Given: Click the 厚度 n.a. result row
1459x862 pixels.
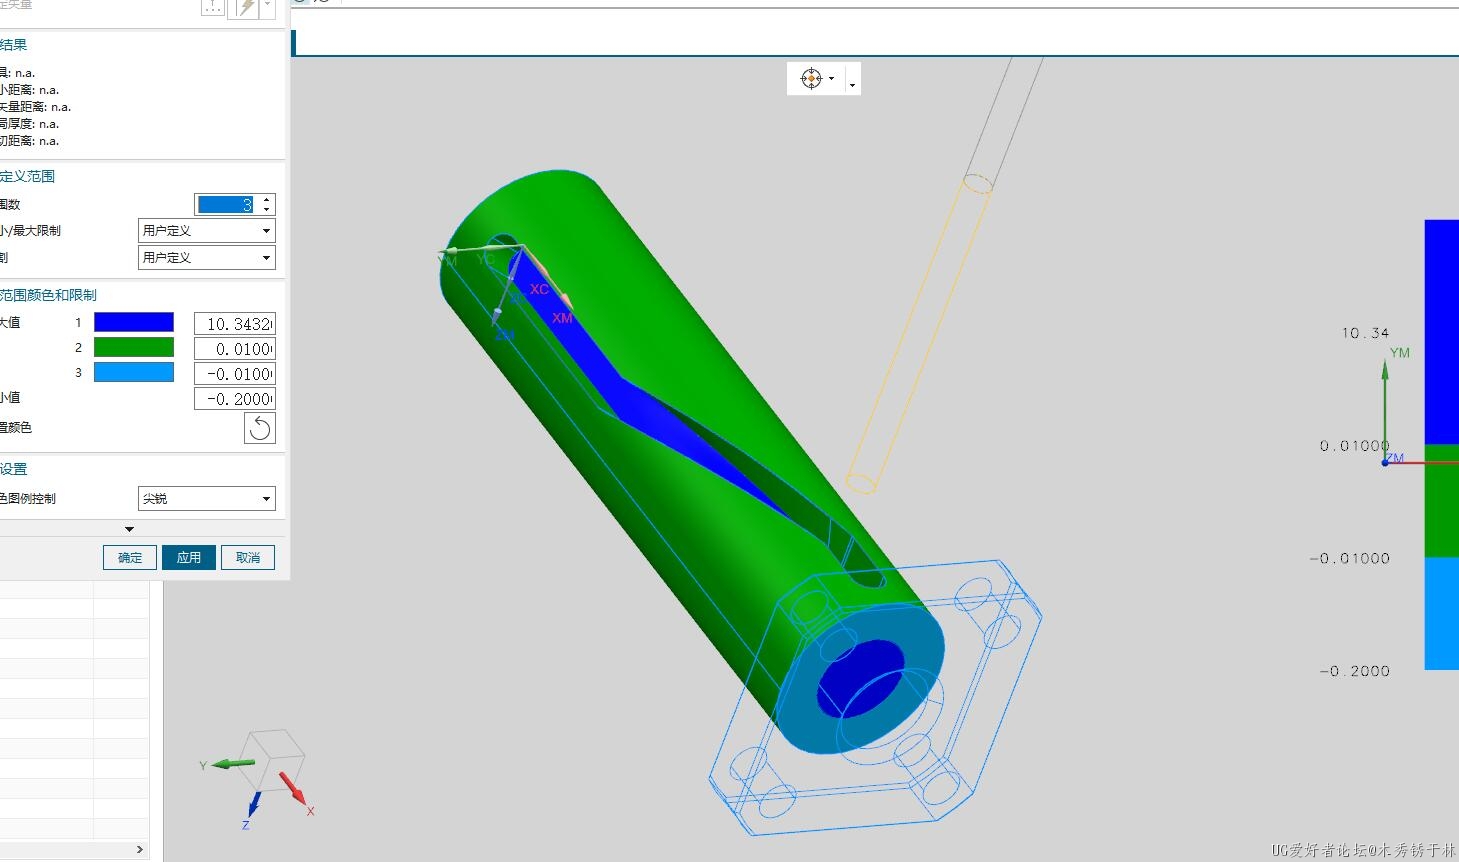Looking at the screenshot, I should (x=30, y=124).
